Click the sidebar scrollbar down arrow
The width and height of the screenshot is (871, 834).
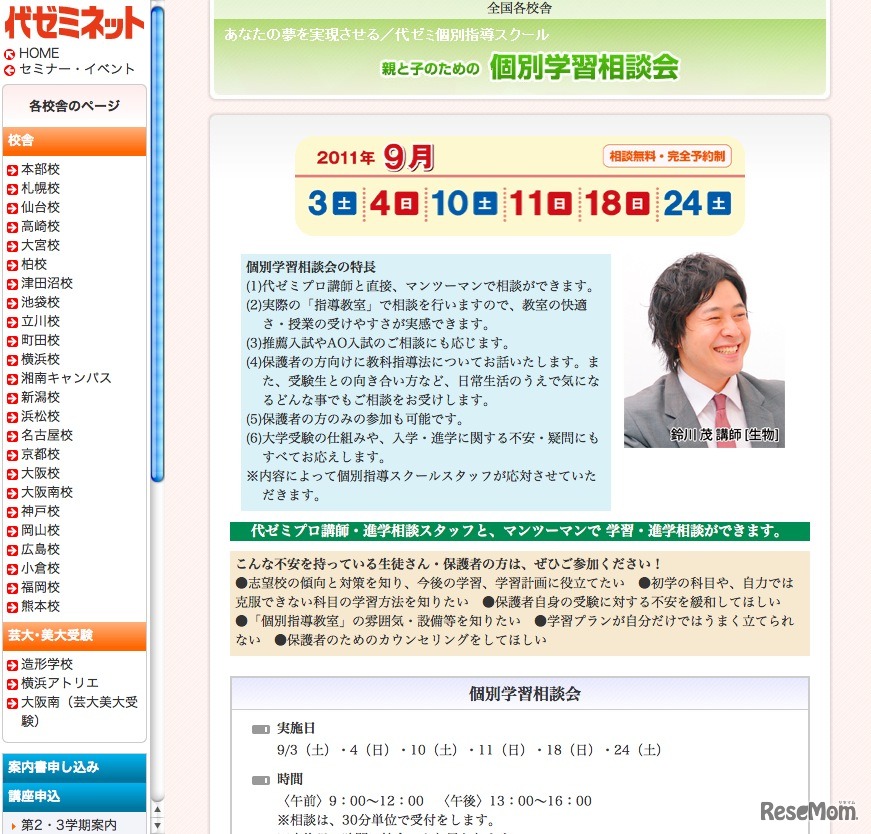(x=157, y=826)
